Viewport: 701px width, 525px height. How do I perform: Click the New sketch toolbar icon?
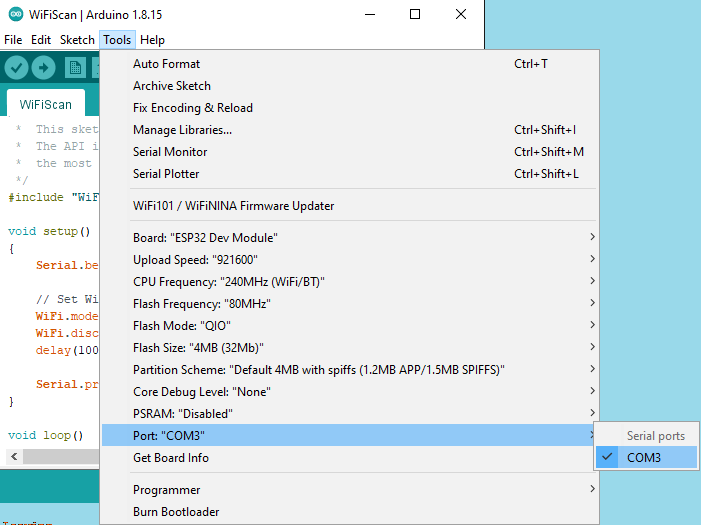point(75,68)
